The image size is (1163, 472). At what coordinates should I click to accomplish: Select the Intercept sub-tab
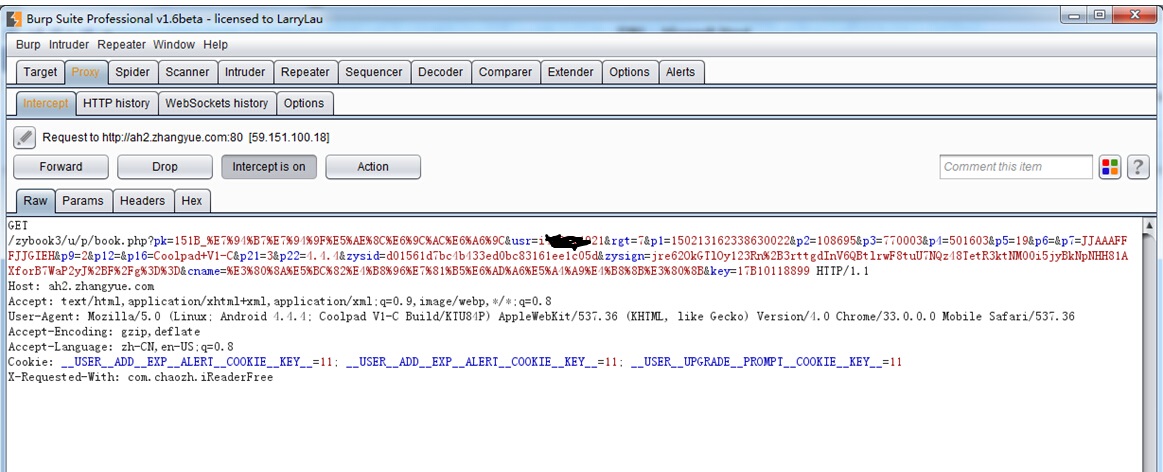(45, 103)
